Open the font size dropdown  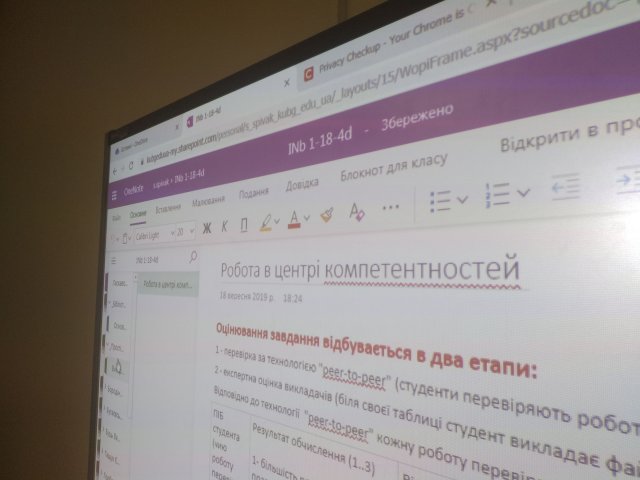(x=184, y=231)
